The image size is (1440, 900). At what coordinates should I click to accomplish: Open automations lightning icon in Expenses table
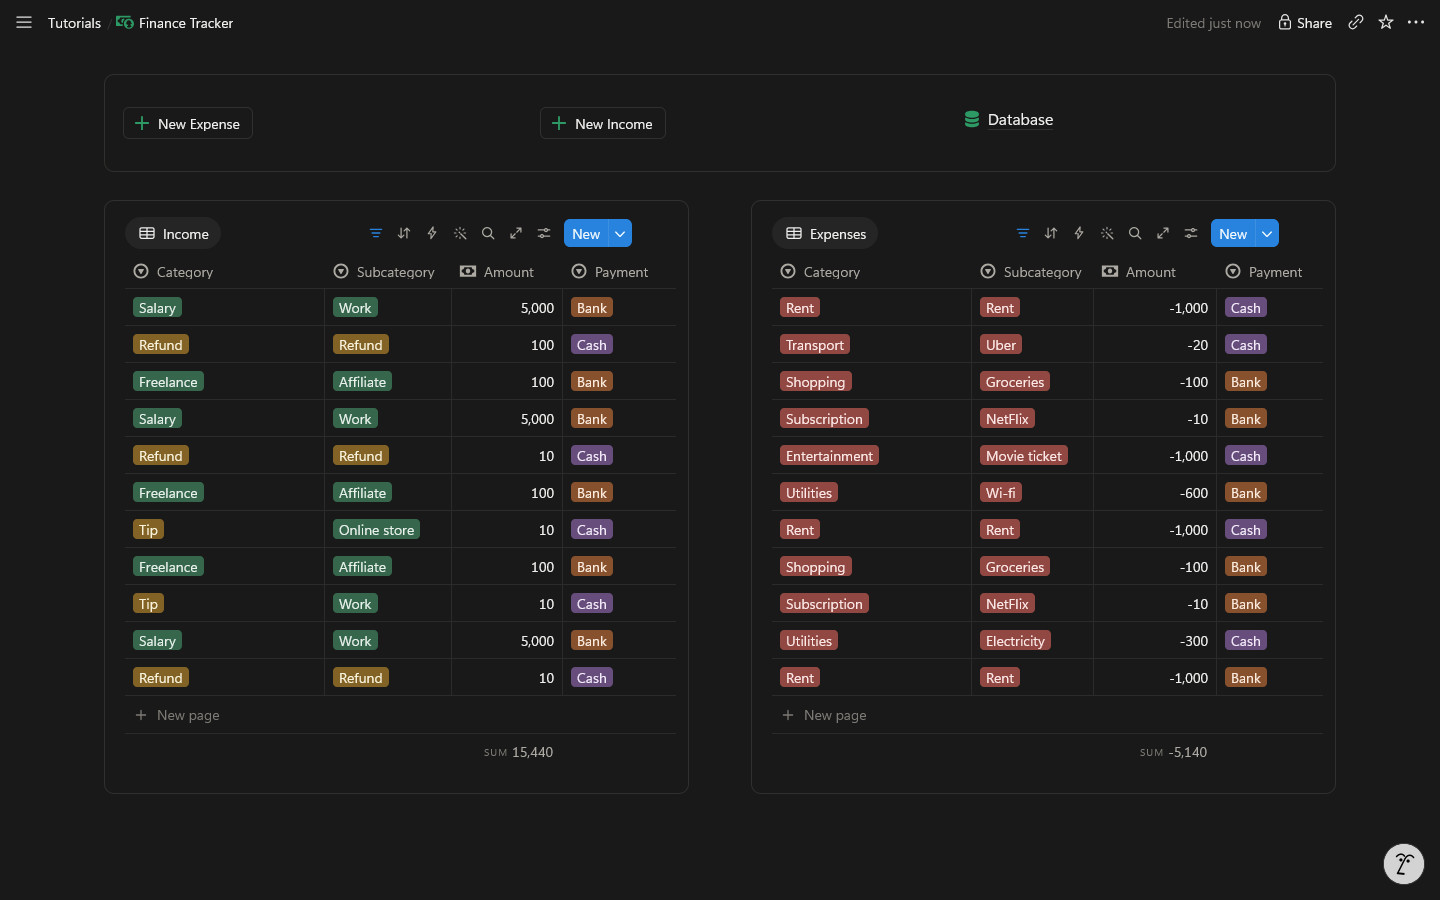click(1079, 233)
